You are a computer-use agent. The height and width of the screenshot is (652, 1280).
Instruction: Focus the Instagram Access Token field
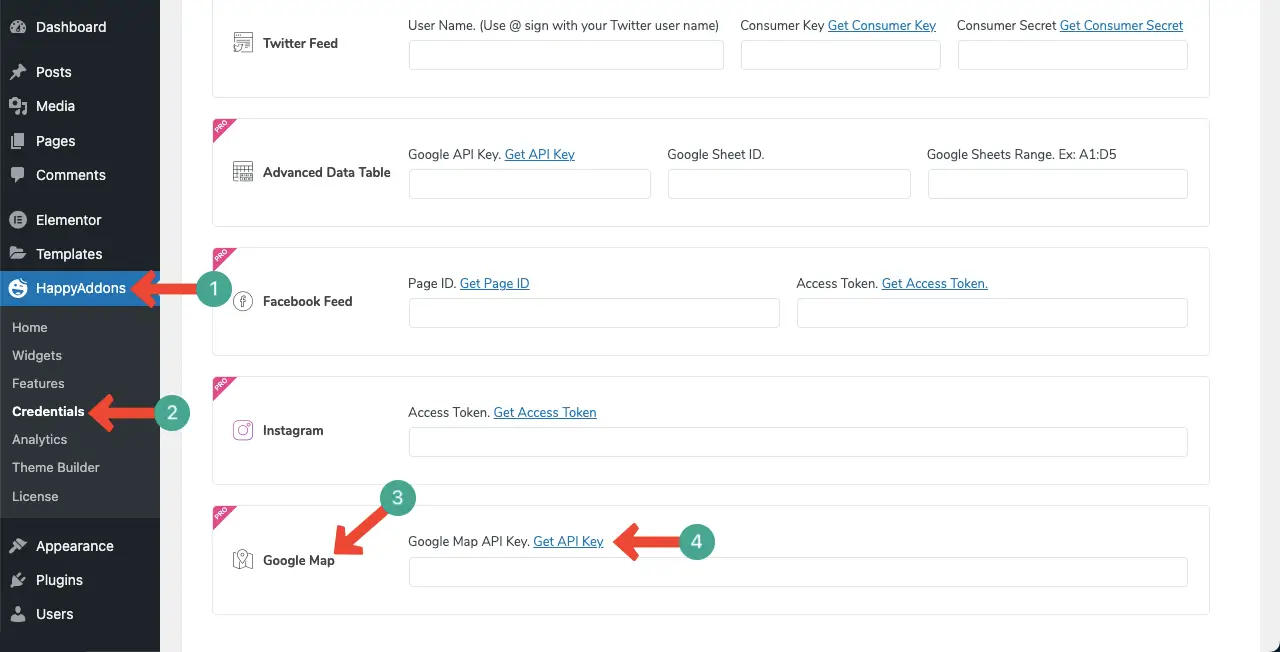pyautogui.click(x=798, y=442)
